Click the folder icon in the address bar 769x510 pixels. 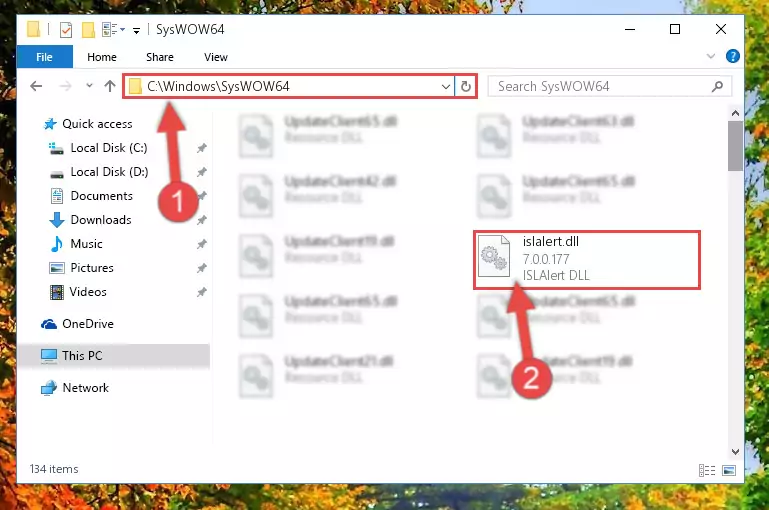click(135, 87)
